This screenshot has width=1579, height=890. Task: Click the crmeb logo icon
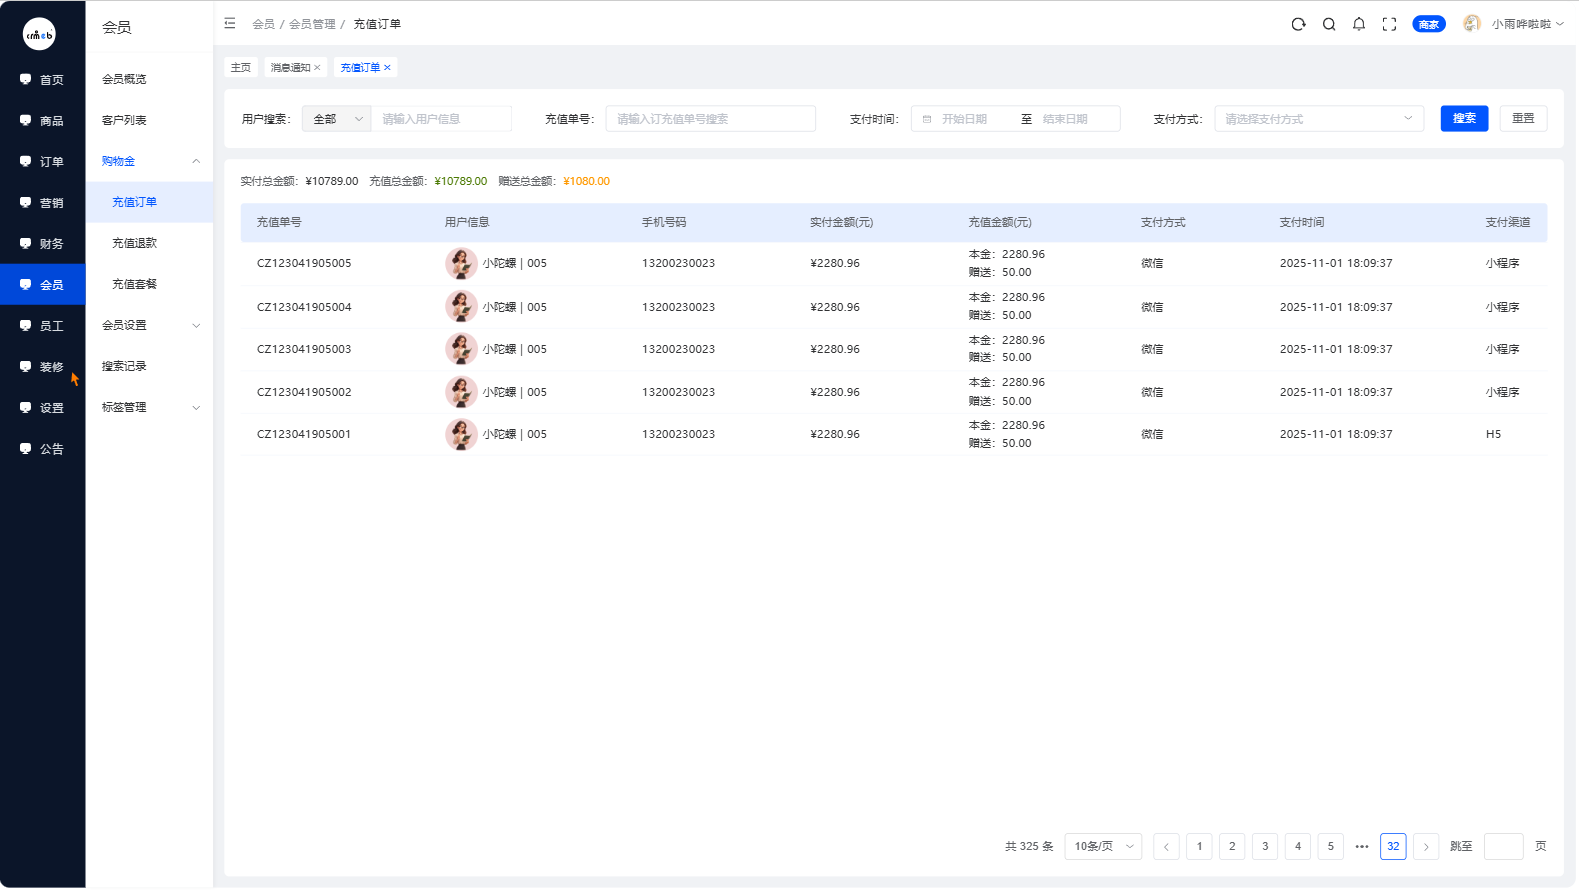tap(39, 34)
